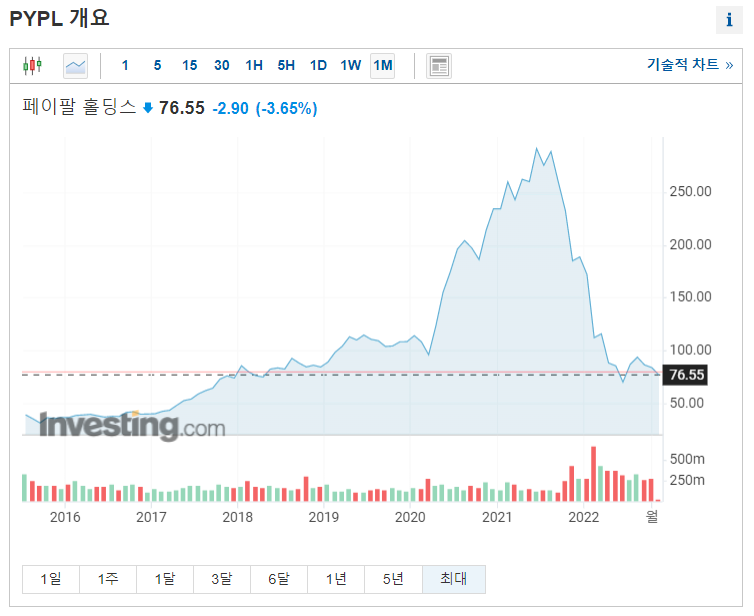Switch interval to 1D
Viewport: 754px width, 616px height.
318,65
